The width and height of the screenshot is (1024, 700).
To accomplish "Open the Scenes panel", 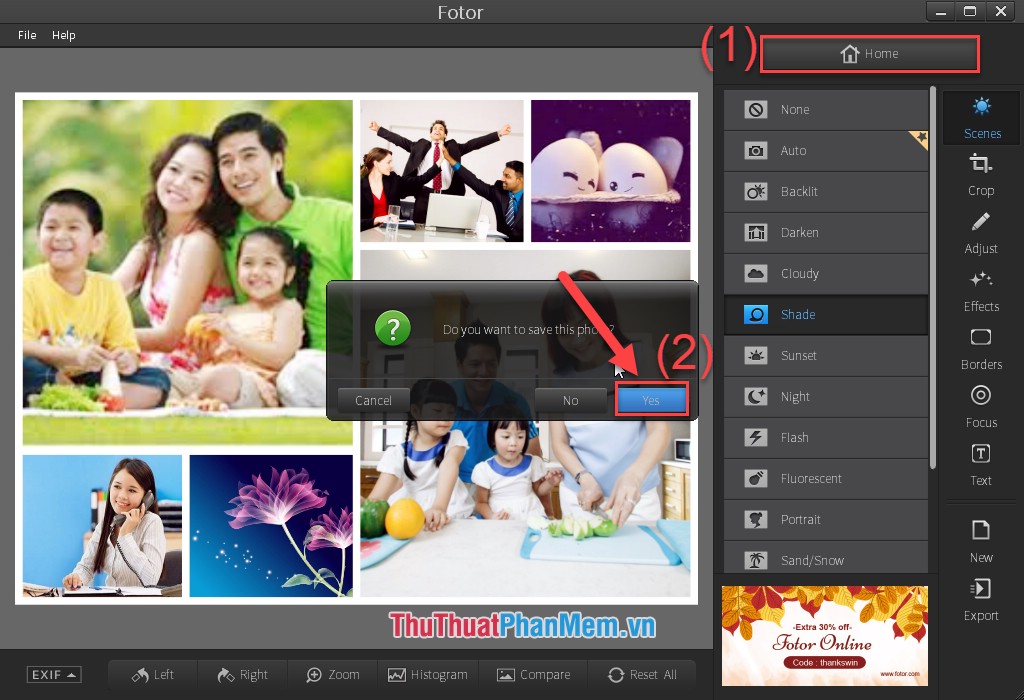I will coord(981,117).
